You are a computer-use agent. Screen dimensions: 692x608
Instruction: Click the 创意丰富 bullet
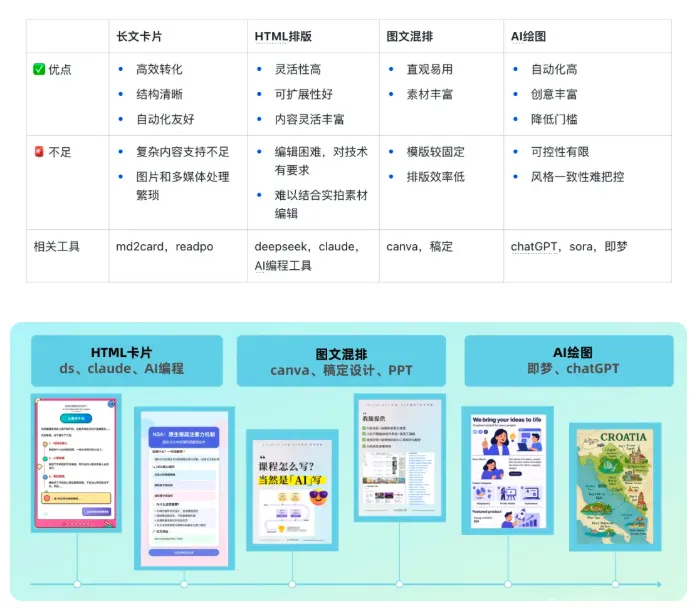[x=554, y=94]
